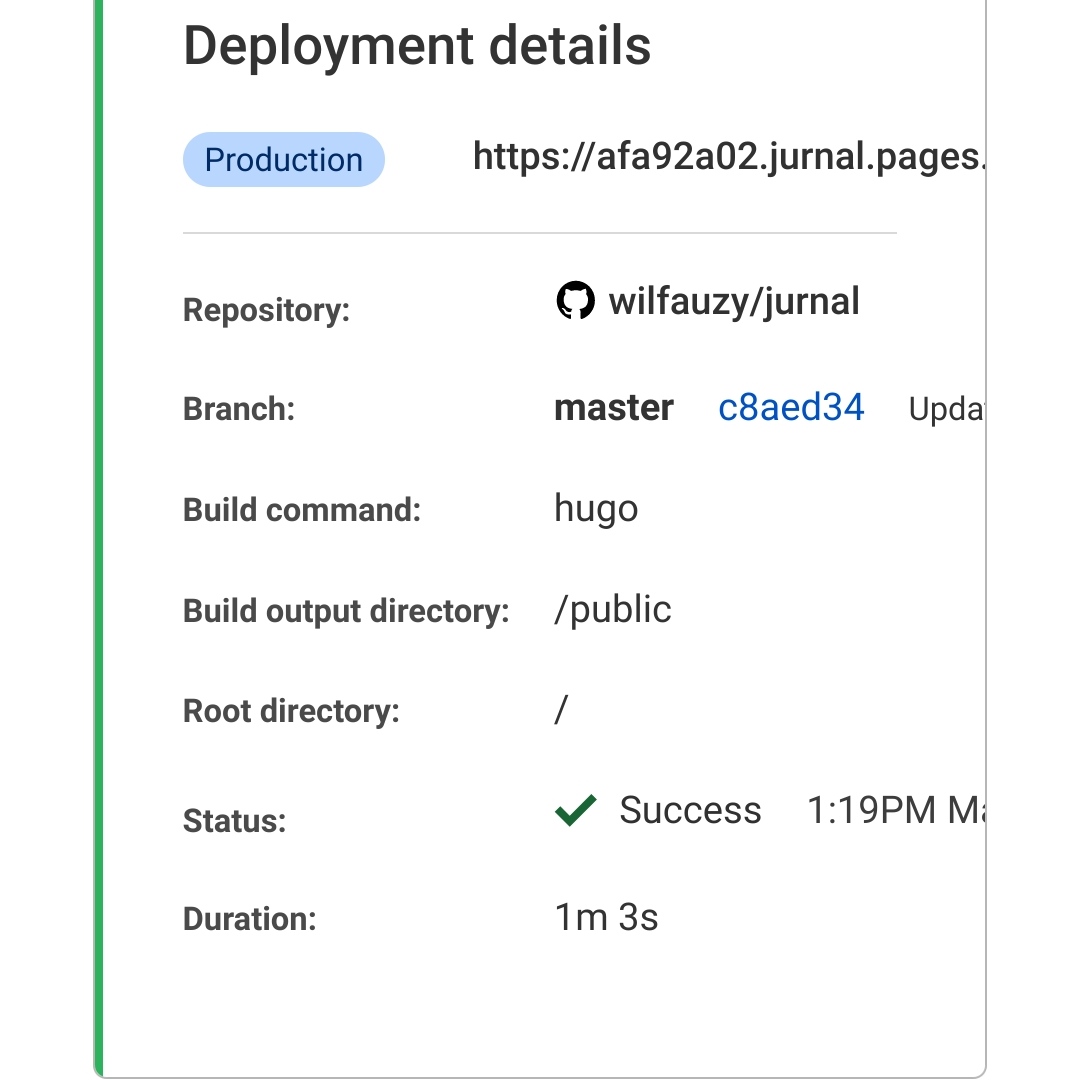Viewport: 1080px width, 1080px height.
Task: Click the 1m 3s duration value
Action: click(606, 917)
